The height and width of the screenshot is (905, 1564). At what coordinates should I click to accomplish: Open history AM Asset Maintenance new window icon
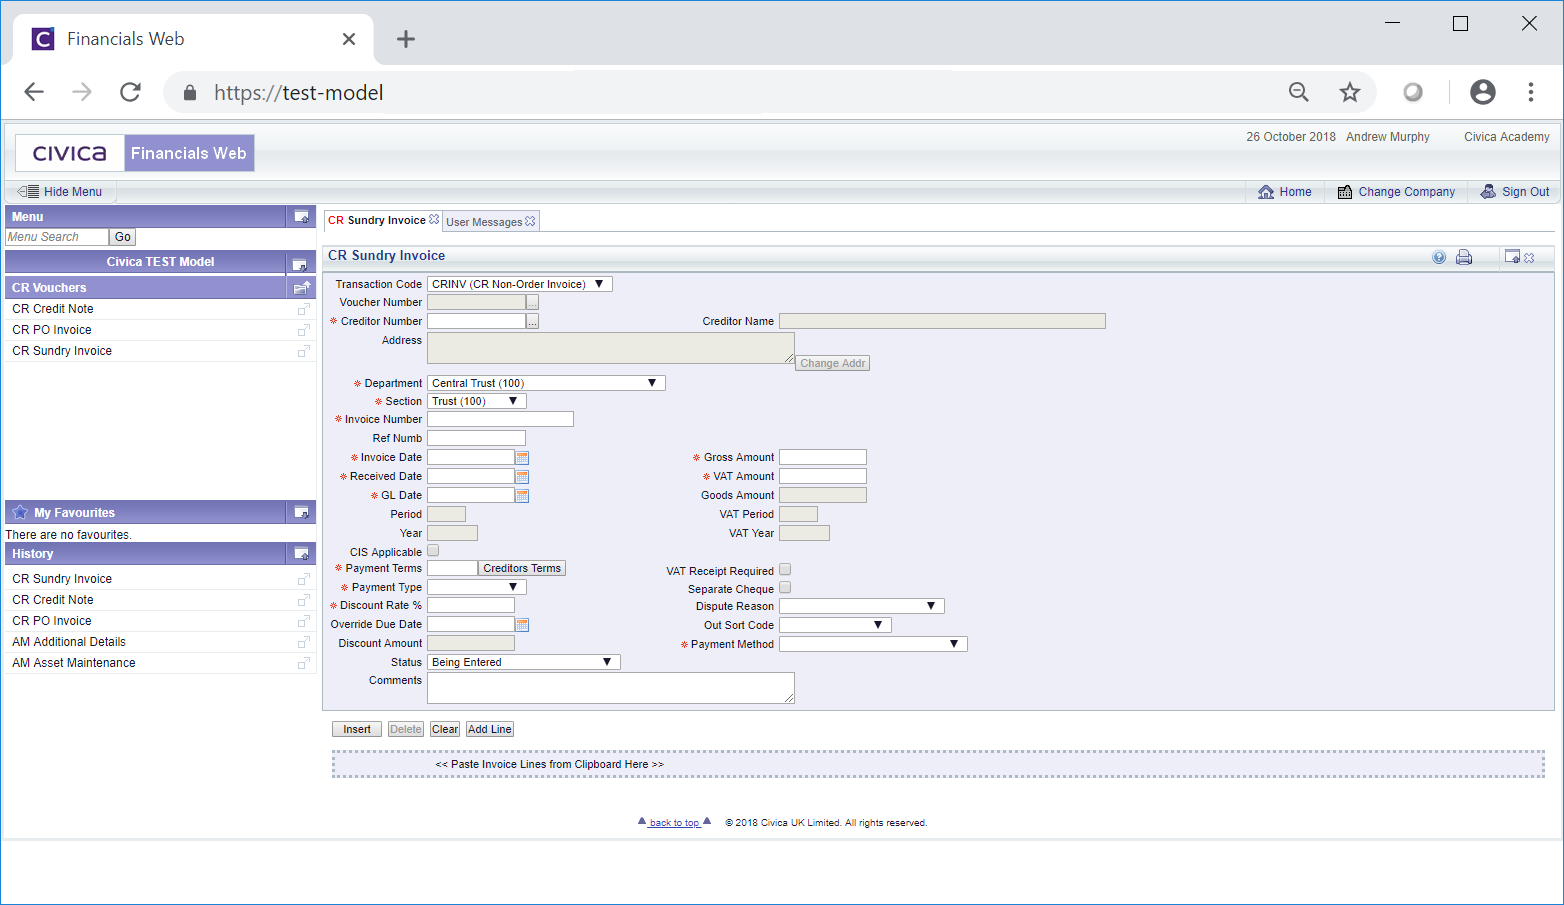click(x=304, y=663)
